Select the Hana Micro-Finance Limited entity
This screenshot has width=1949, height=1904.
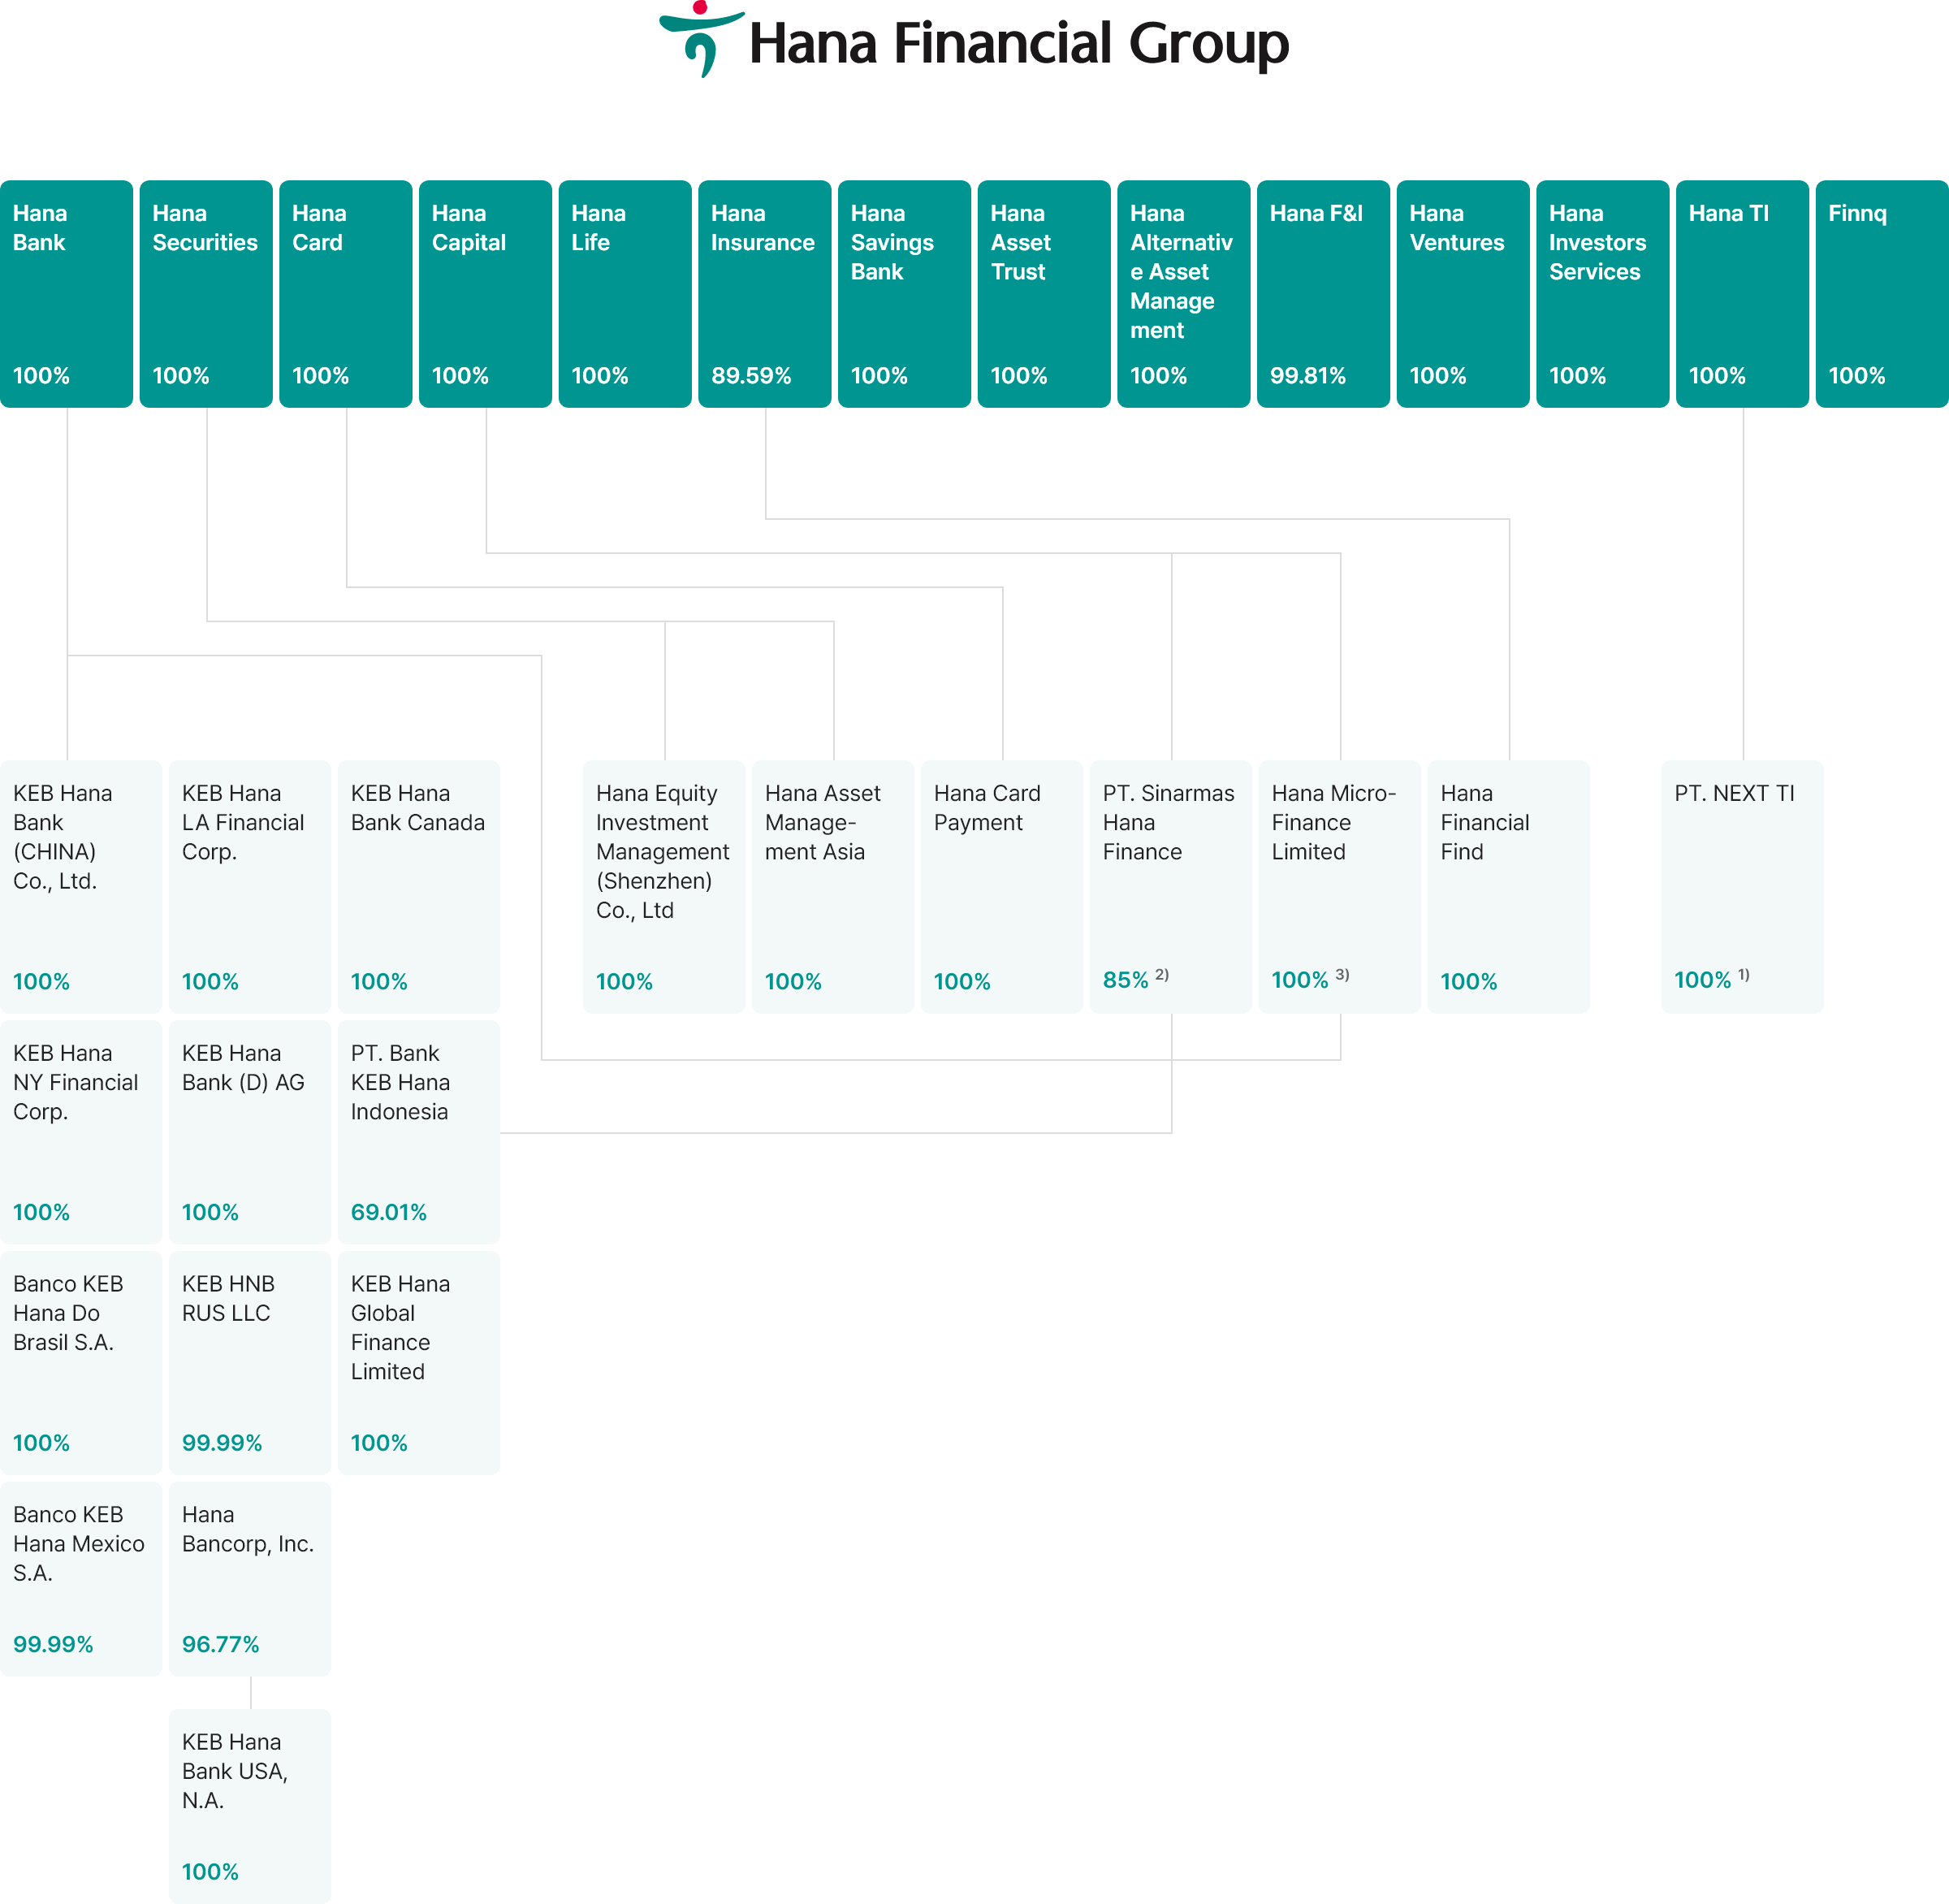(1339, 887)
